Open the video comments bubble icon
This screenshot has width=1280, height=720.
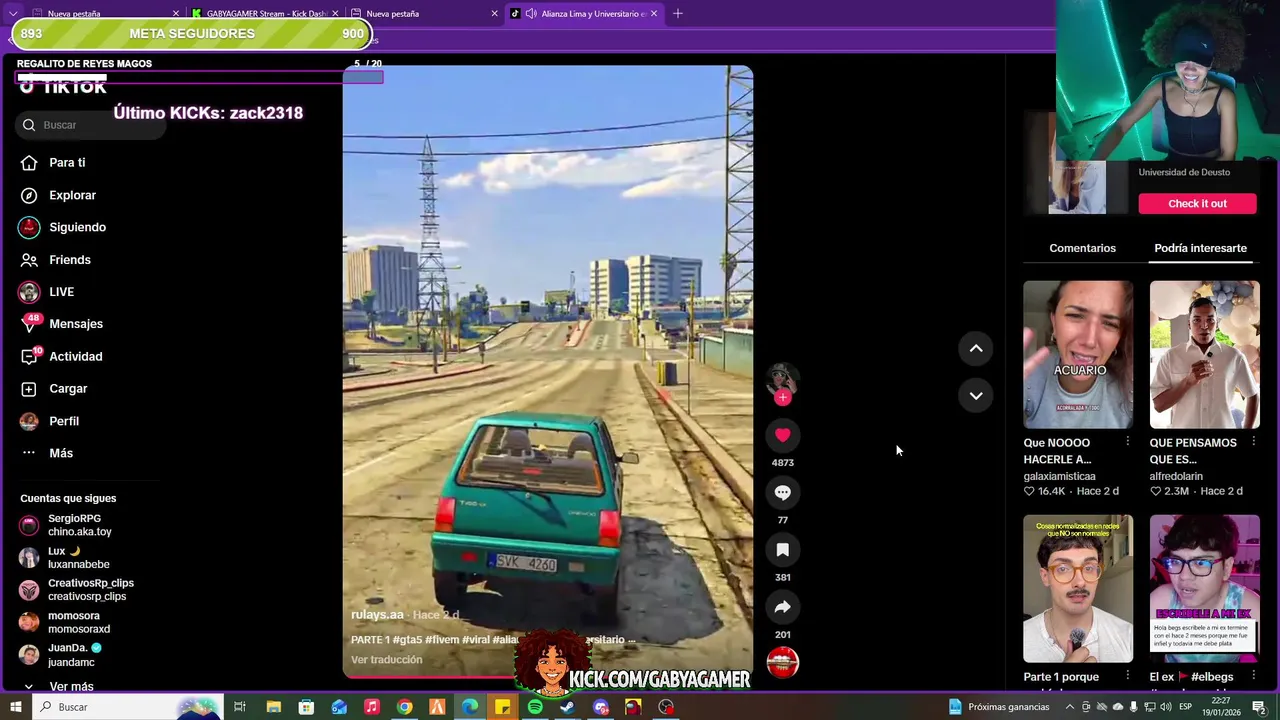click(x=782, y=492)
